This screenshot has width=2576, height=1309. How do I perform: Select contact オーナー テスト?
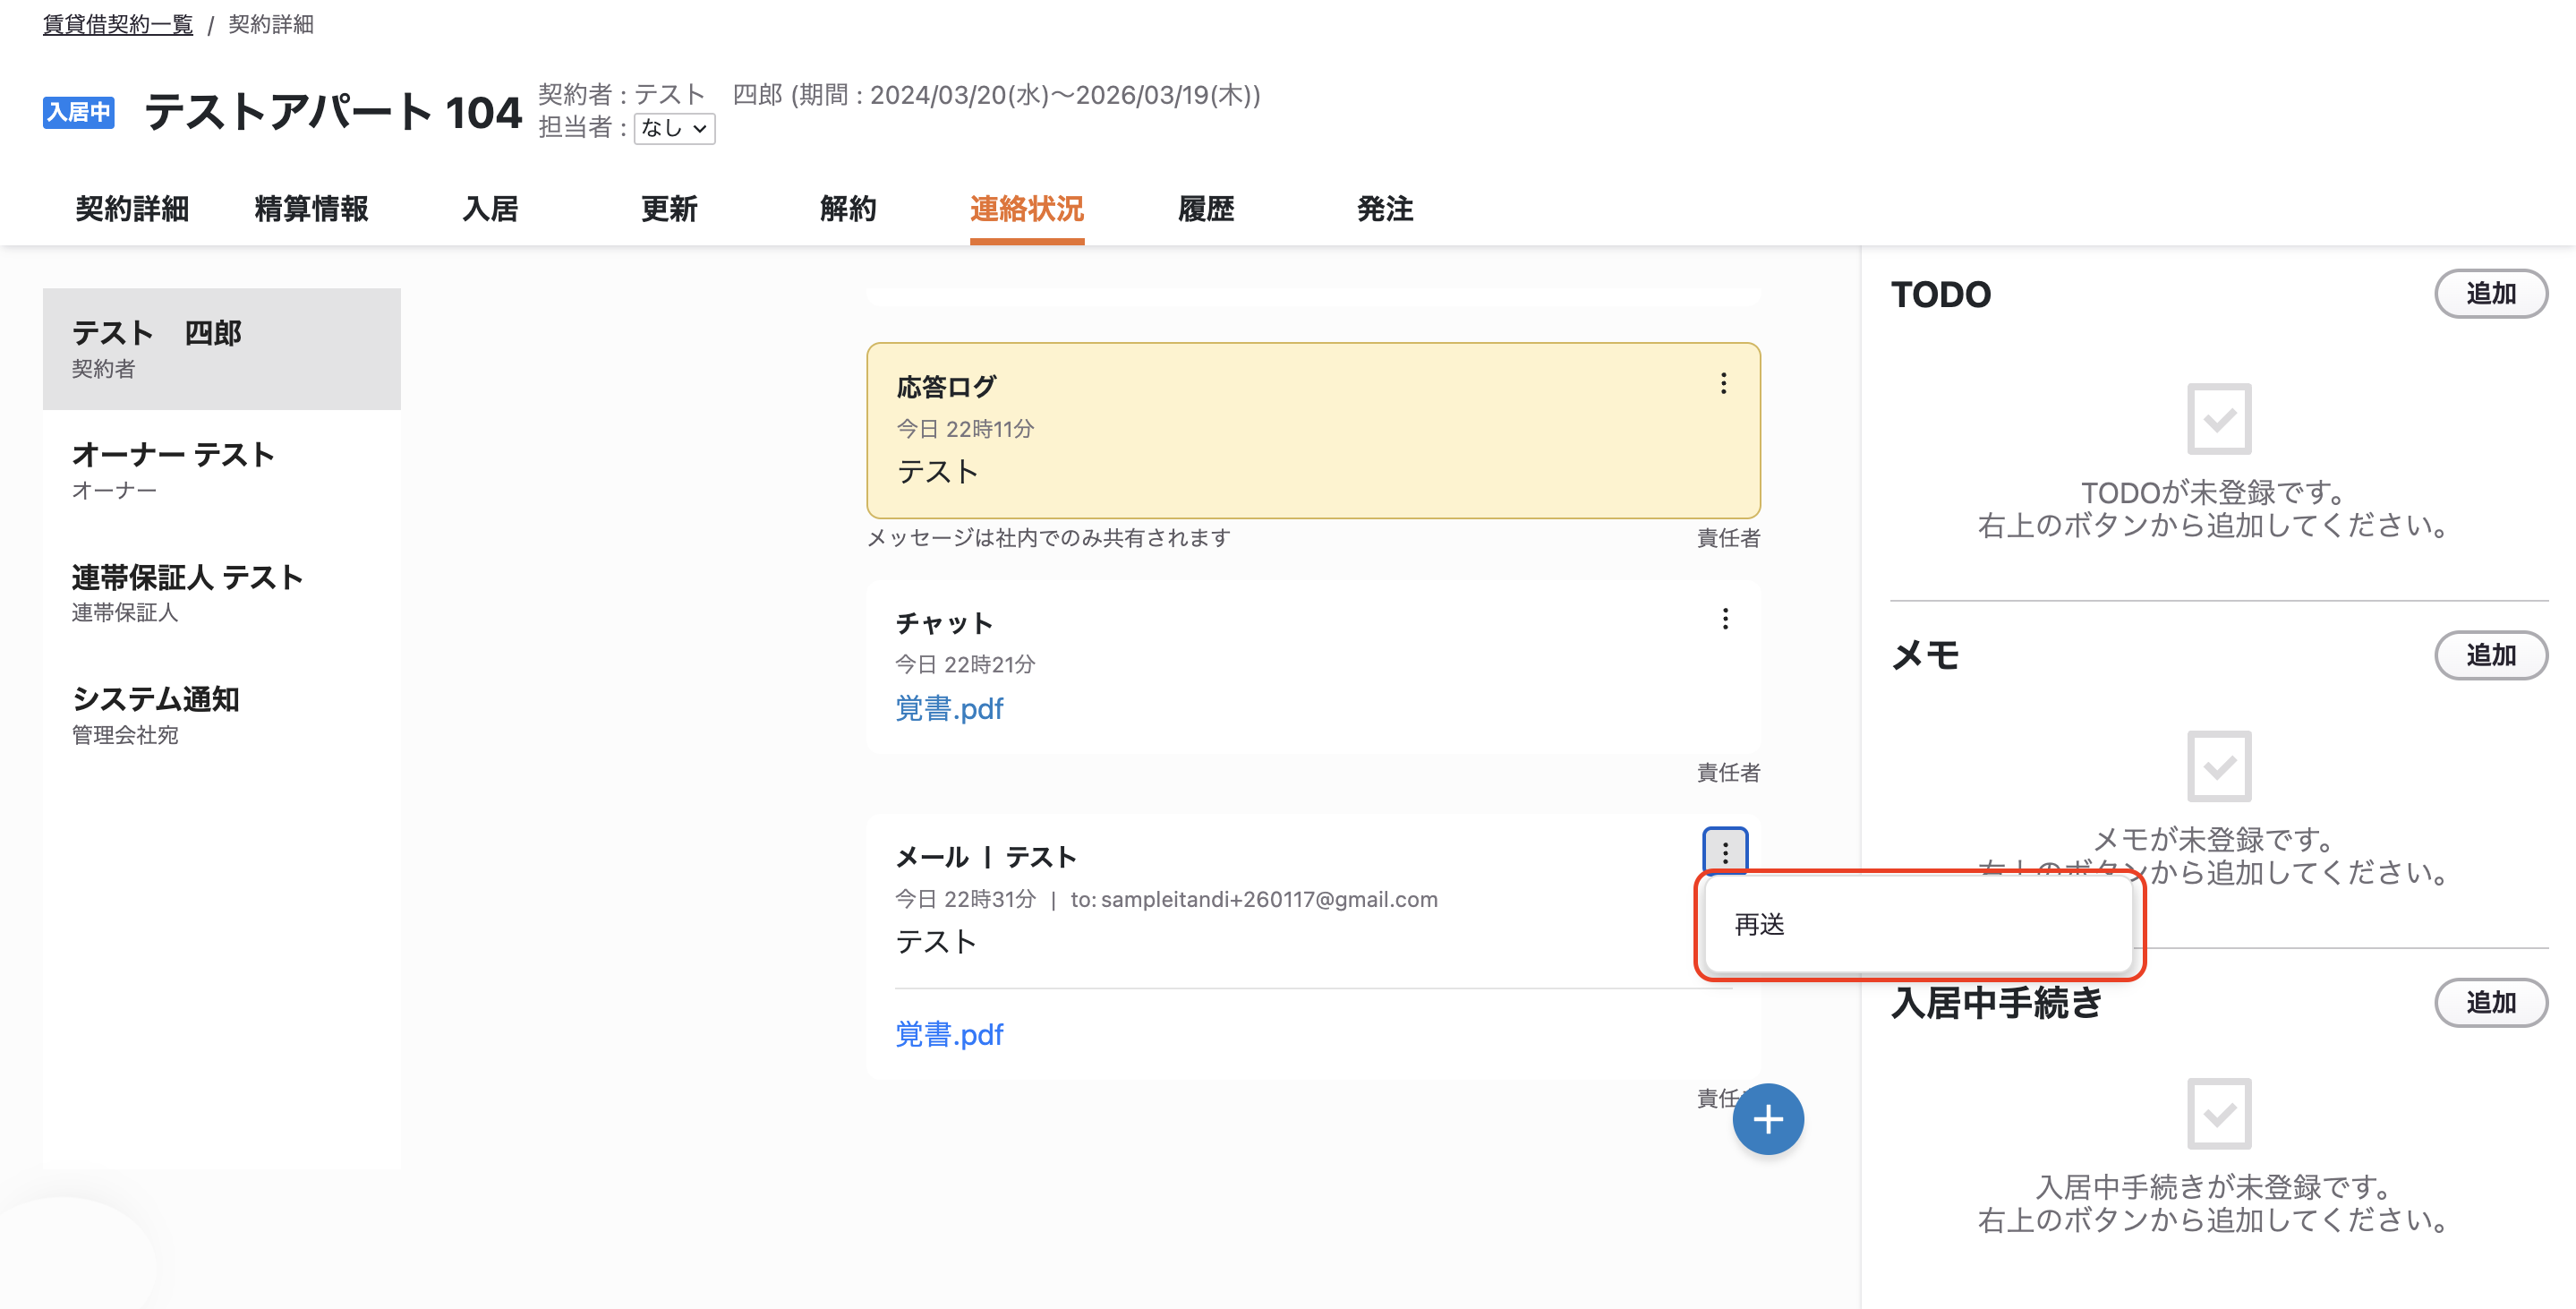click(x=221, y=470)
